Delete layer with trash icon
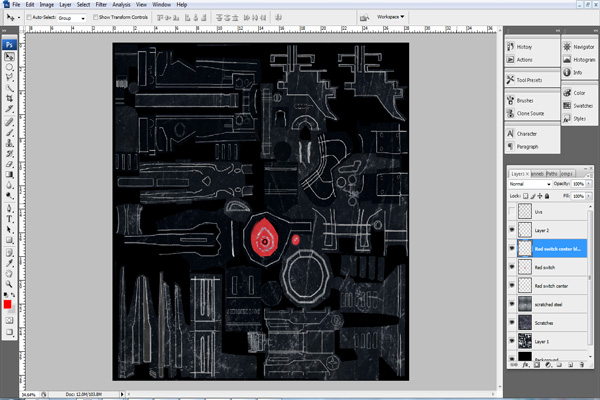600x400 pixels. [x=582, y=365]
